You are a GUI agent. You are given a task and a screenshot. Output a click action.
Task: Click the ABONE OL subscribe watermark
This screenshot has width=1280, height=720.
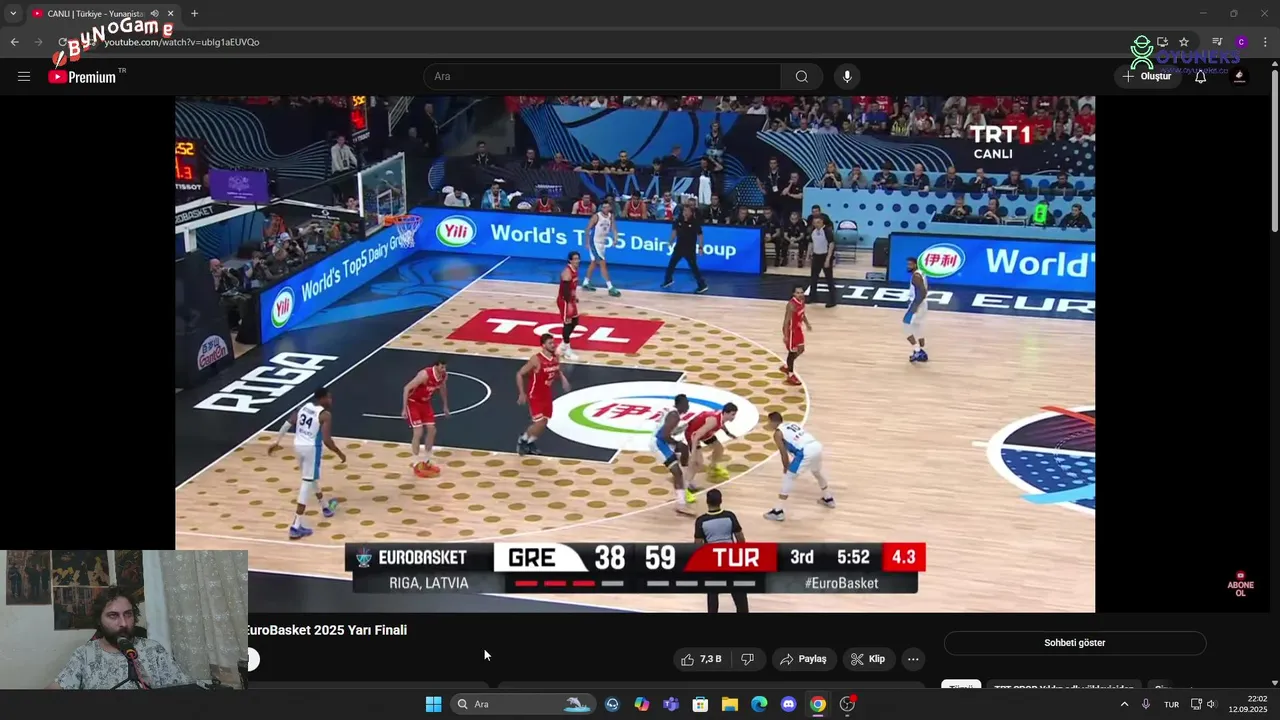pyautogui.click(x=1240, y=585)
